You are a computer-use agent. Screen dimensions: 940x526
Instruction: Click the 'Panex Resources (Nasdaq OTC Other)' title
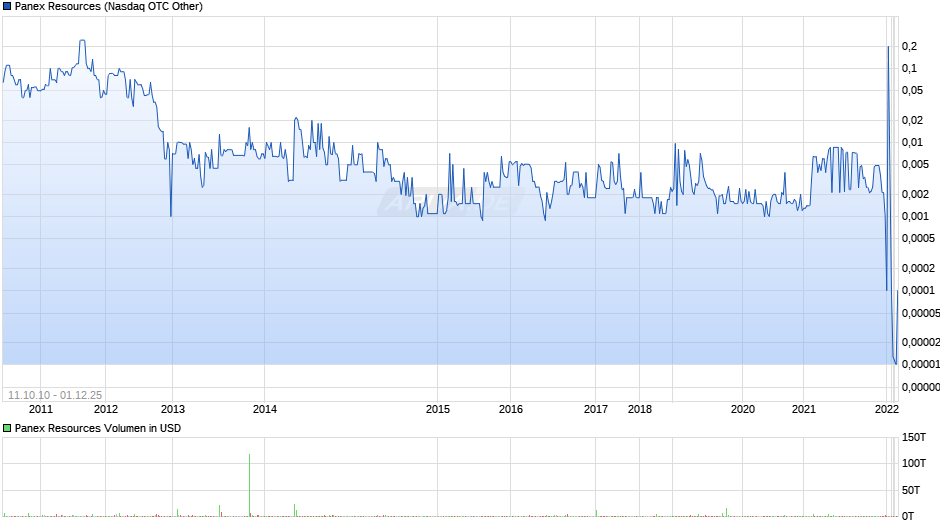coord(109,7)
